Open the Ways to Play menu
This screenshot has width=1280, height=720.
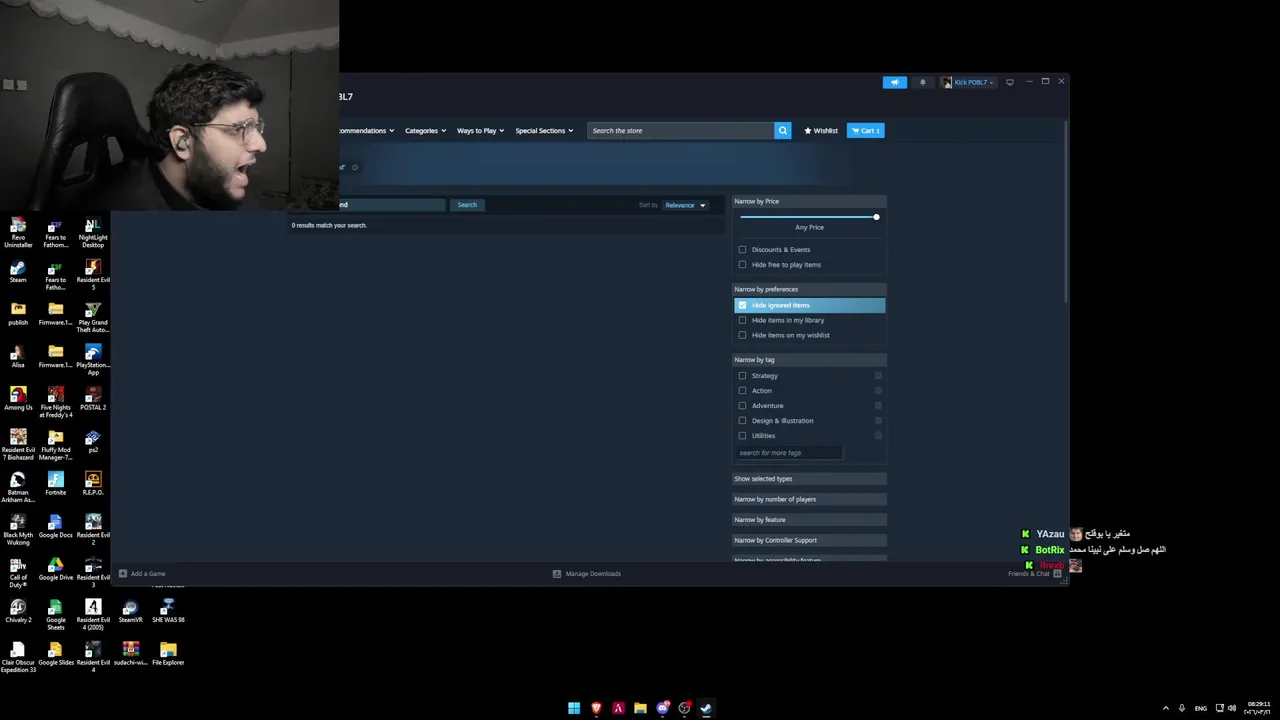pyautogui.click(x=480, y=131)
